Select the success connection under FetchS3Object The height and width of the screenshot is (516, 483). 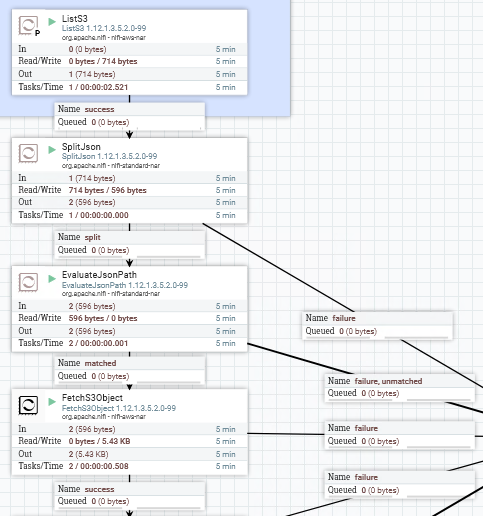(130, 495)
